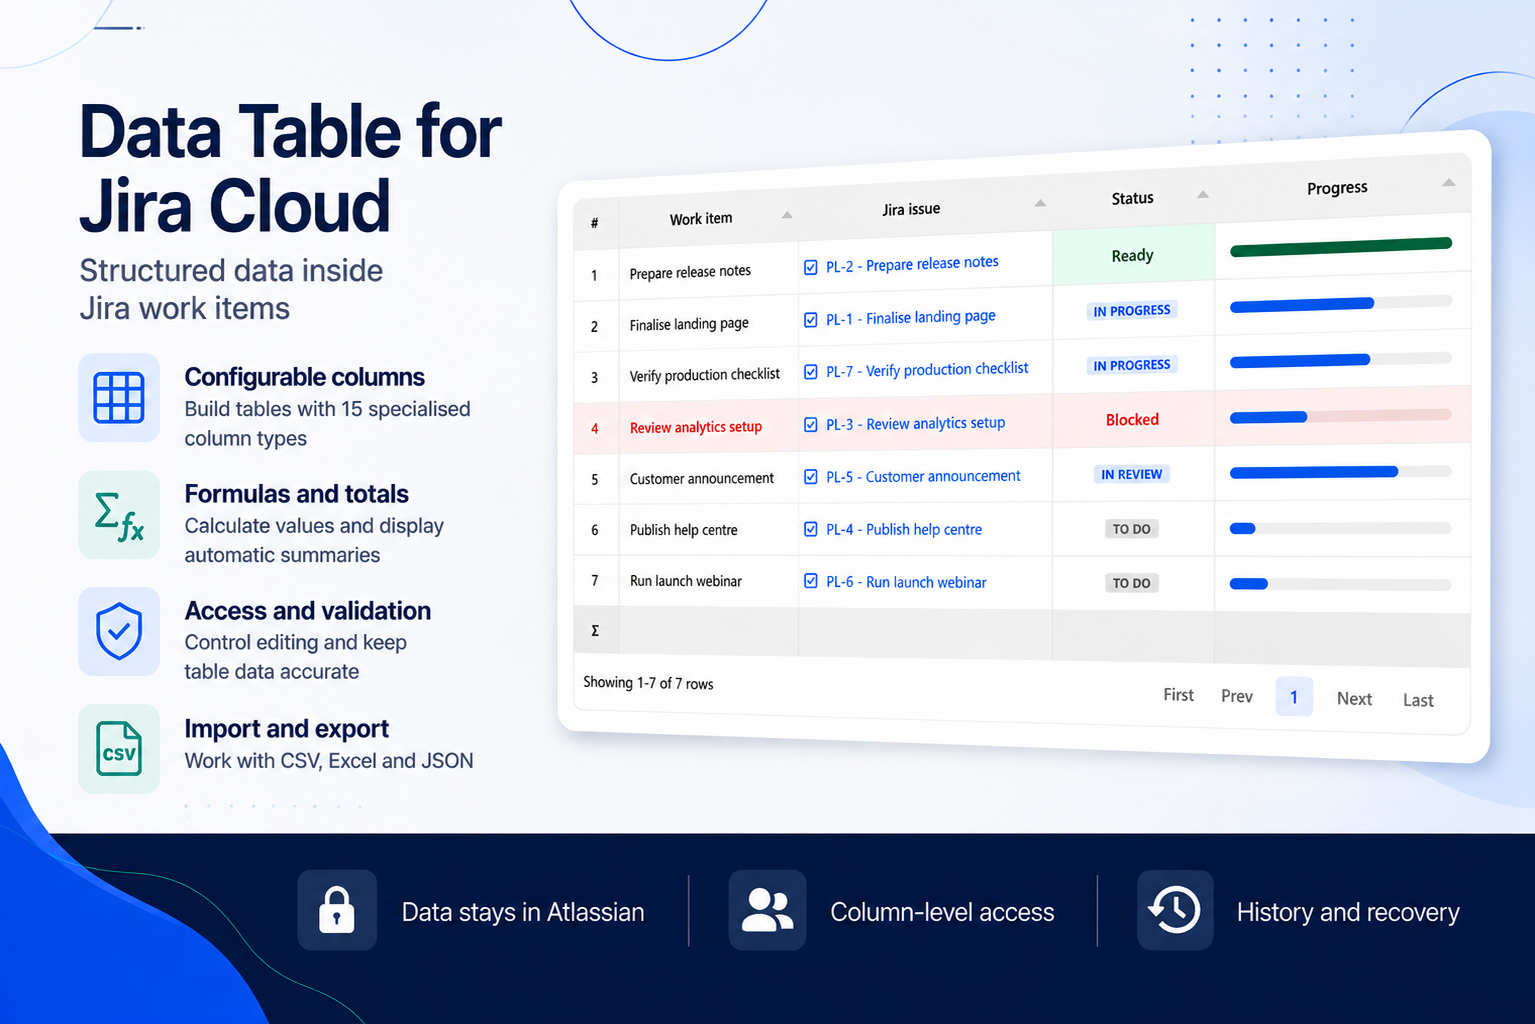Click the issue icon next to PL-2
Image resolution: width=1535 pixels, height=1024 pixels.
coord(811,267)
